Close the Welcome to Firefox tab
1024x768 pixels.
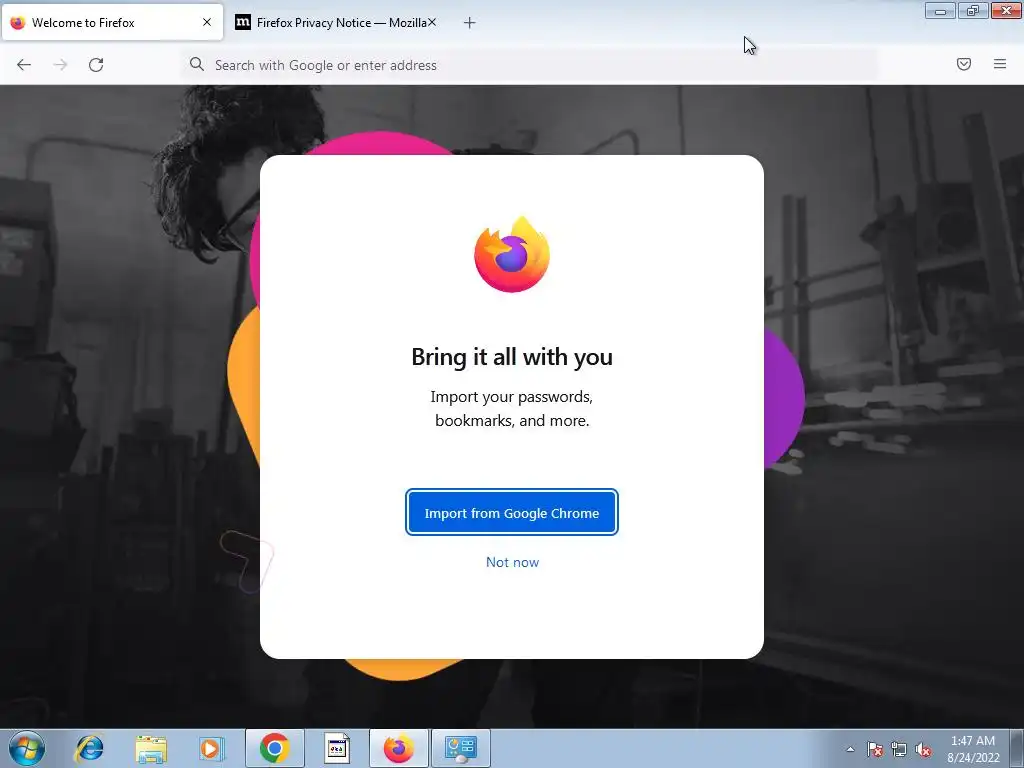point(206,22)
